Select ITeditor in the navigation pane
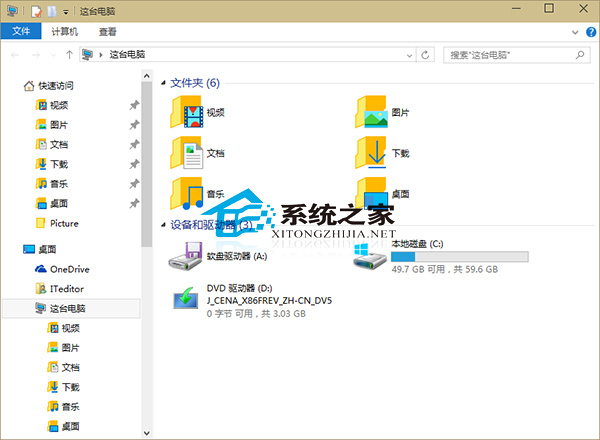Screen dimensions: 600x440 click(x=60, y=289)
